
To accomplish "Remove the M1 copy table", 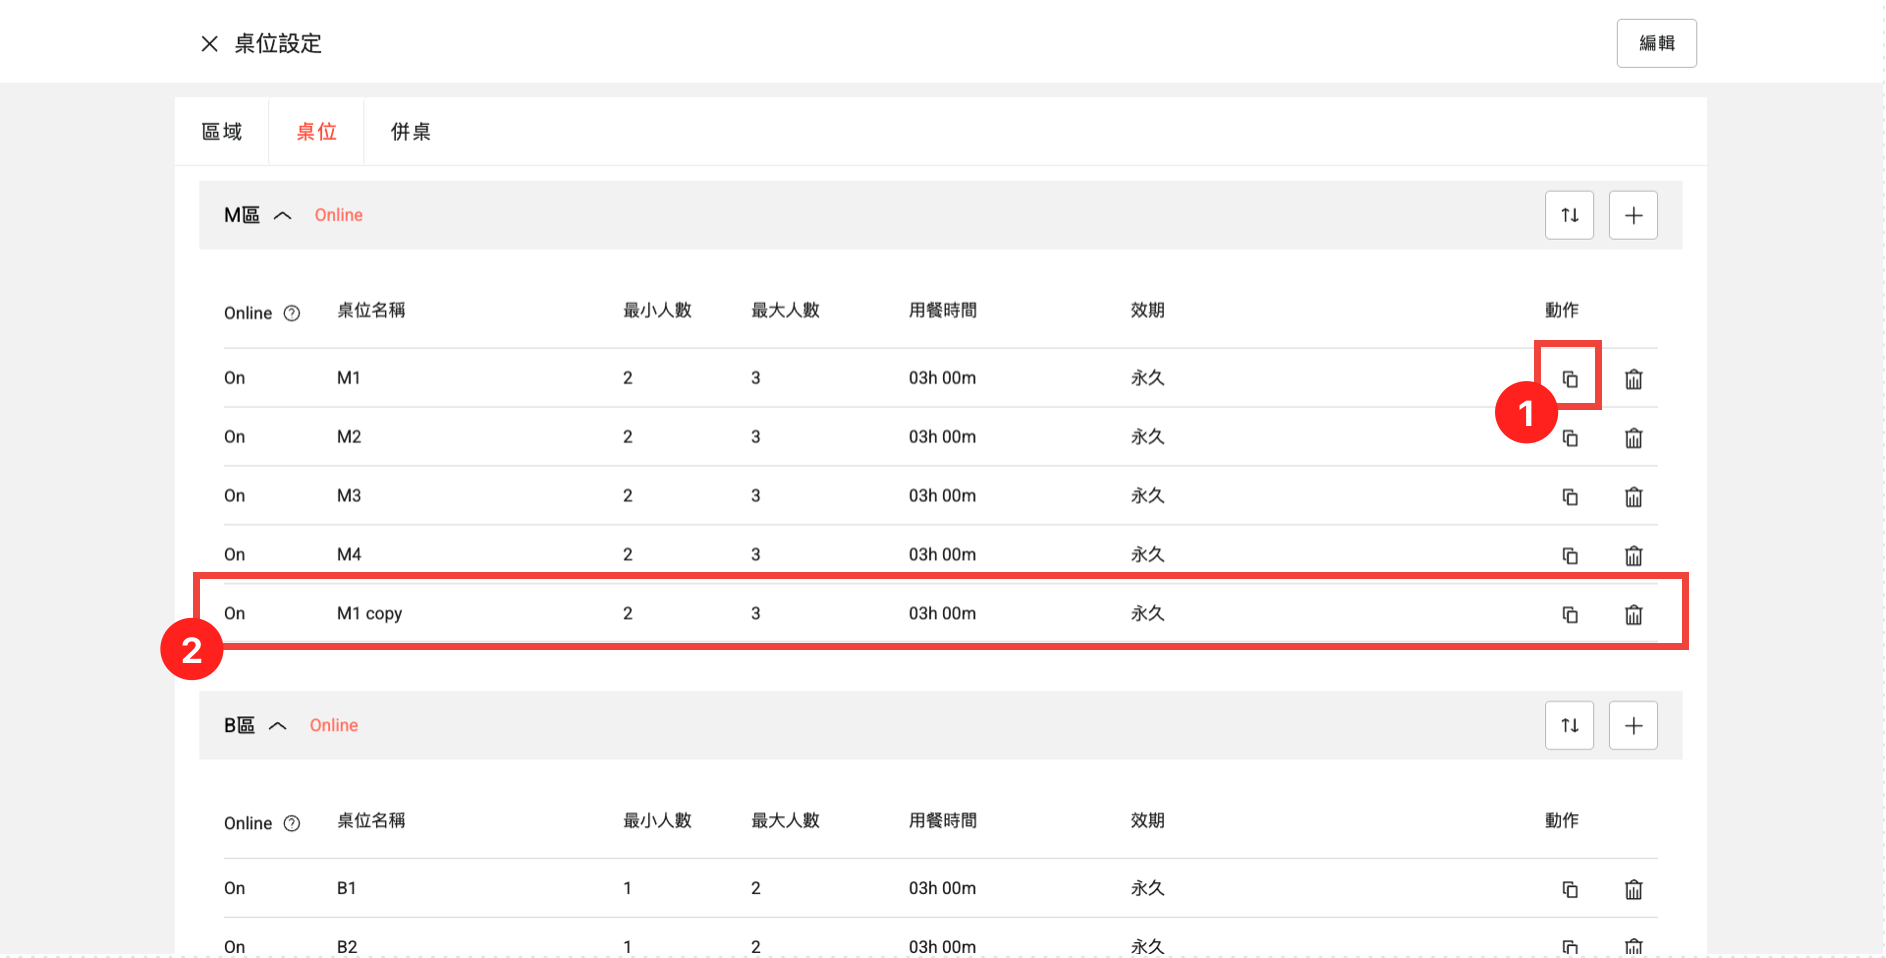I will click(x=1633, y=615).
